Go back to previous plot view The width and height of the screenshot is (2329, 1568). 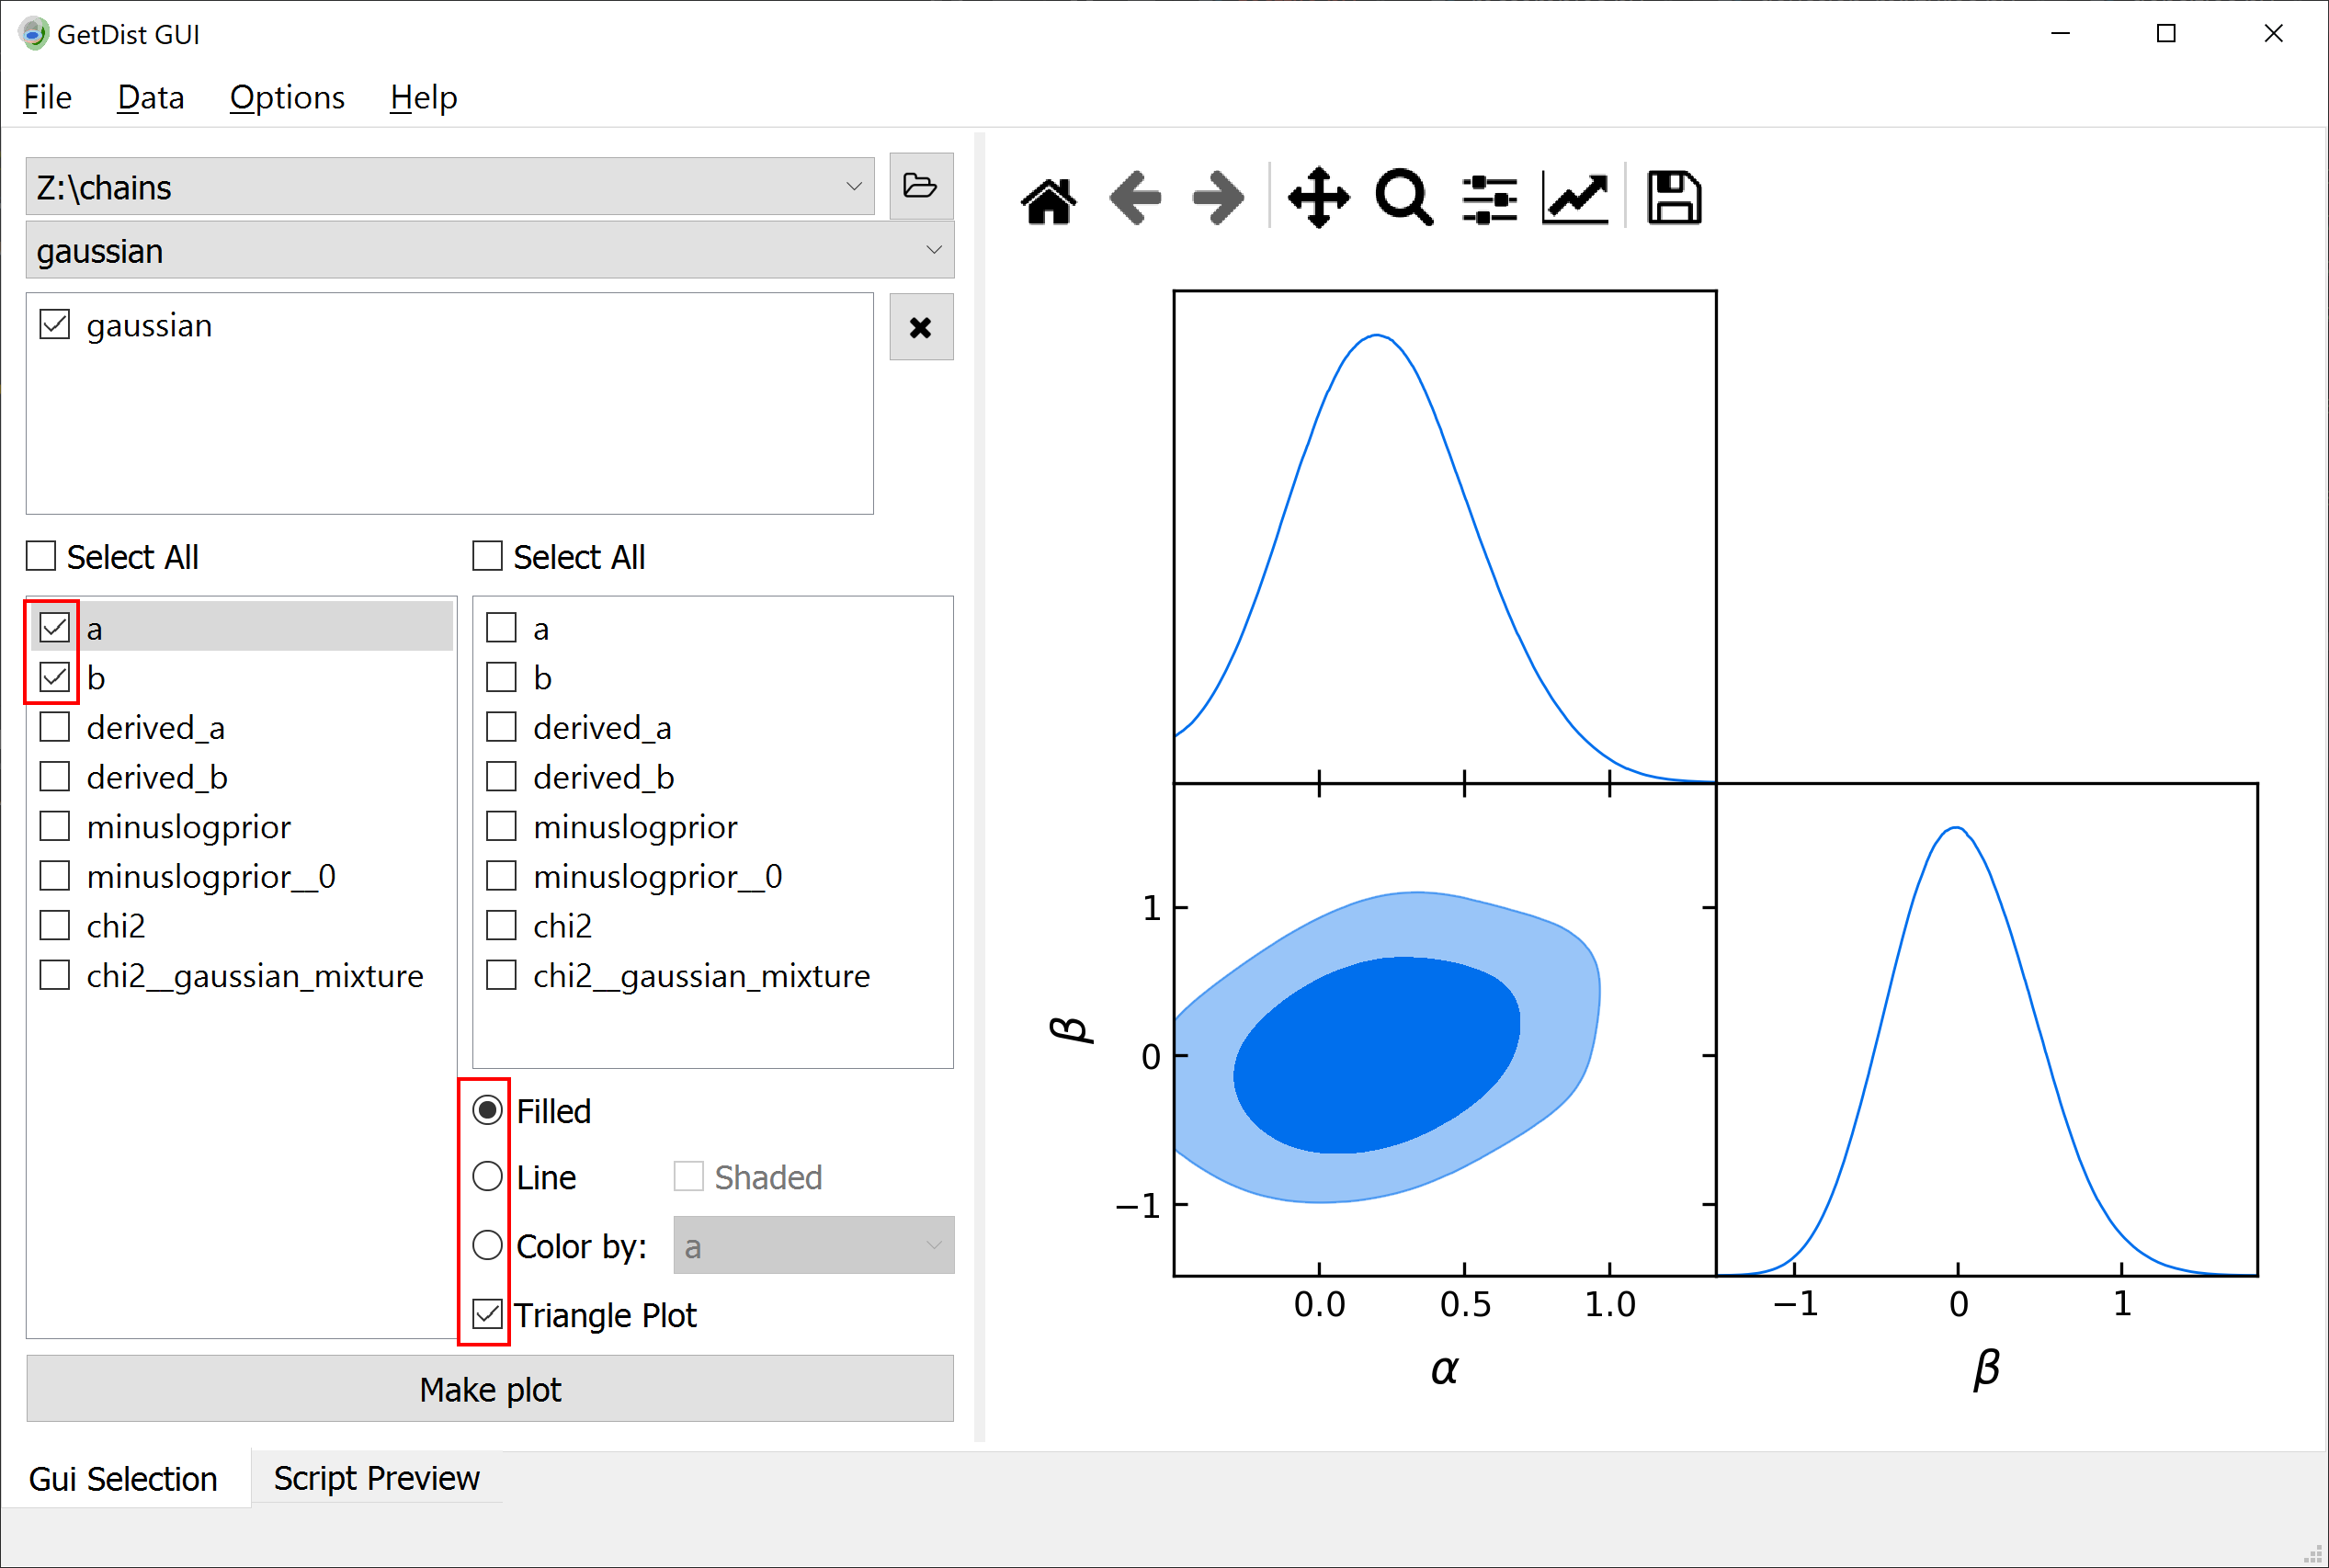[1135, 198]
